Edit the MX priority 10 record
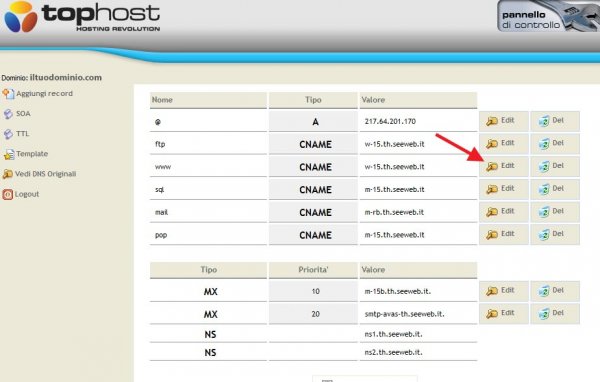This screenshot has height=382, width=600. [x=504, y=291]
